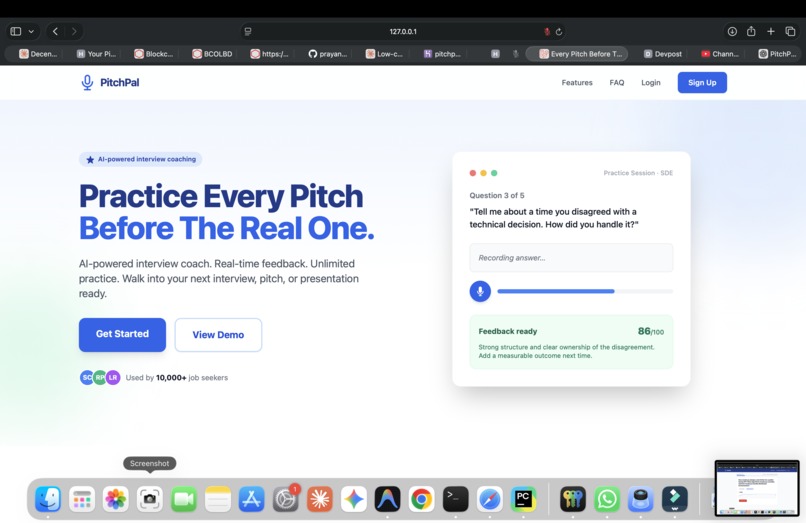Click the red microphone indicator in address bar
The height and width of the screenshot is (523, 806).
click(547, 31)
